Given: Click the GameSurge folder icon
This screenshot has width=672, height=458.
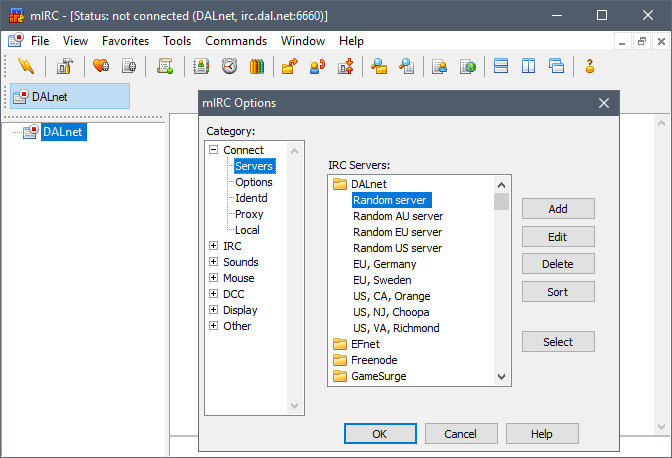Looking at the screenshot, I should (x=340, y=376).
